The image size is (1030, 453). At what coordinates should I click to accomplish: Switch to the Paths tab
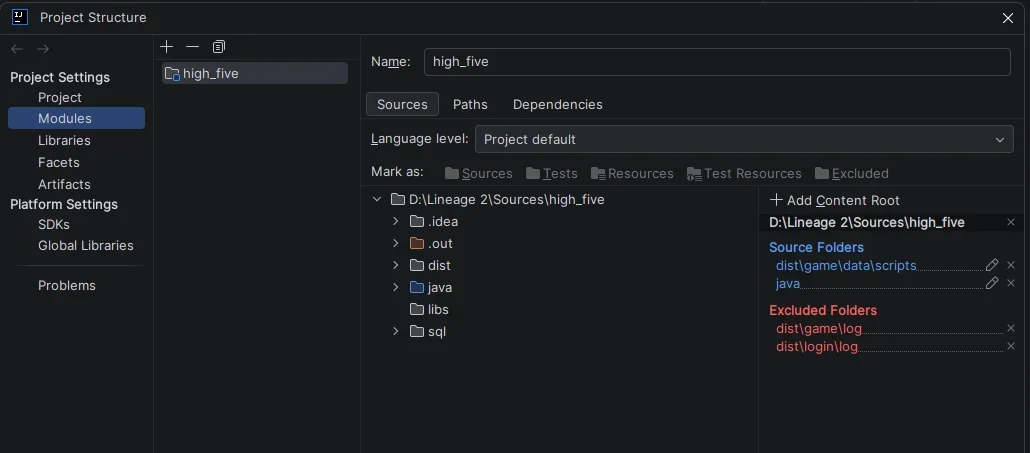coord(470,104)
